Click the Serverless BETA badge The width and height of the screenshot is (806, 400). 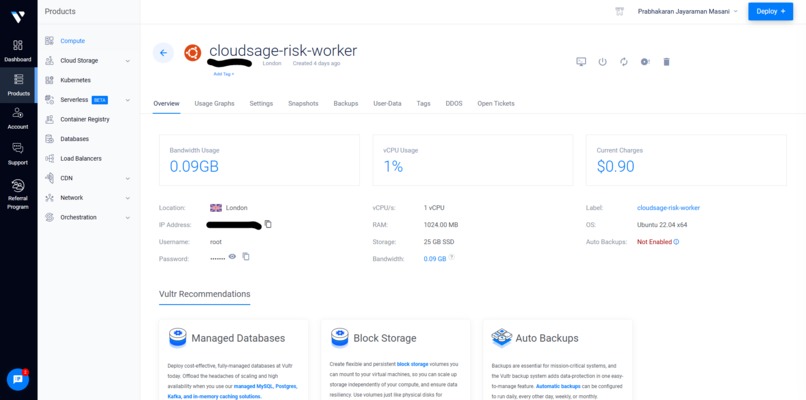coord(100,100)
